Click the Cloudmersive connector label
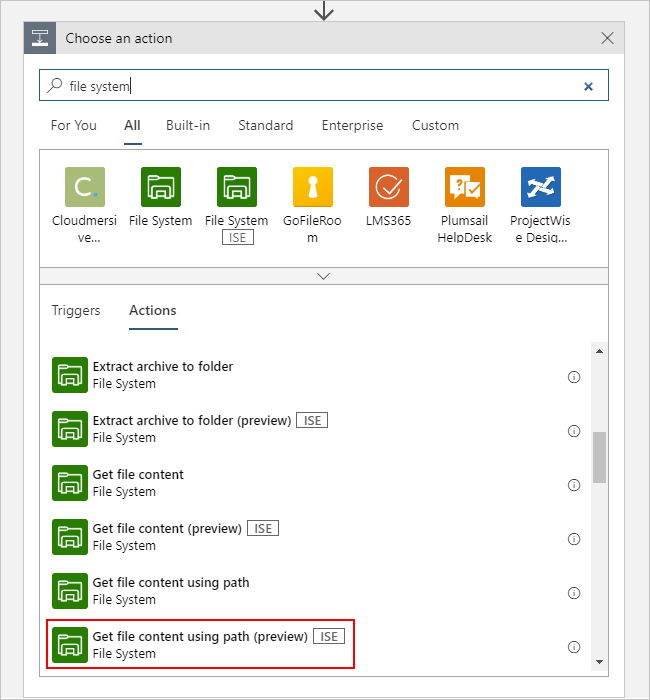The image size is (650, 700). click(84, 229)
